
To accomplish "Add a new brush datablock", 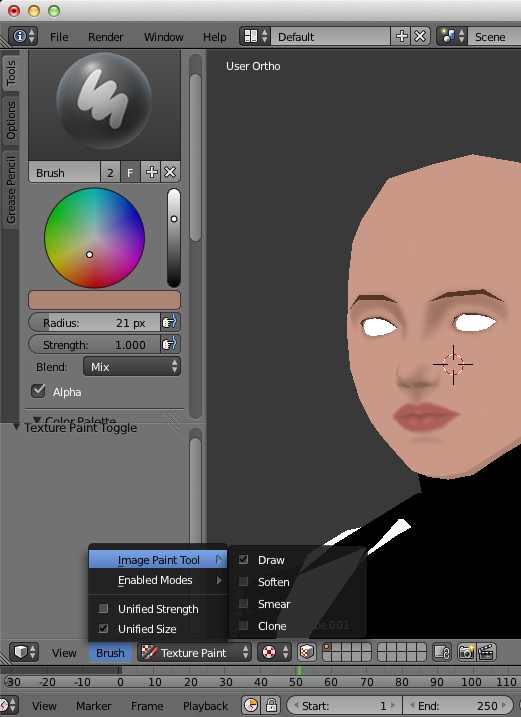I will (x=151, y=172).
